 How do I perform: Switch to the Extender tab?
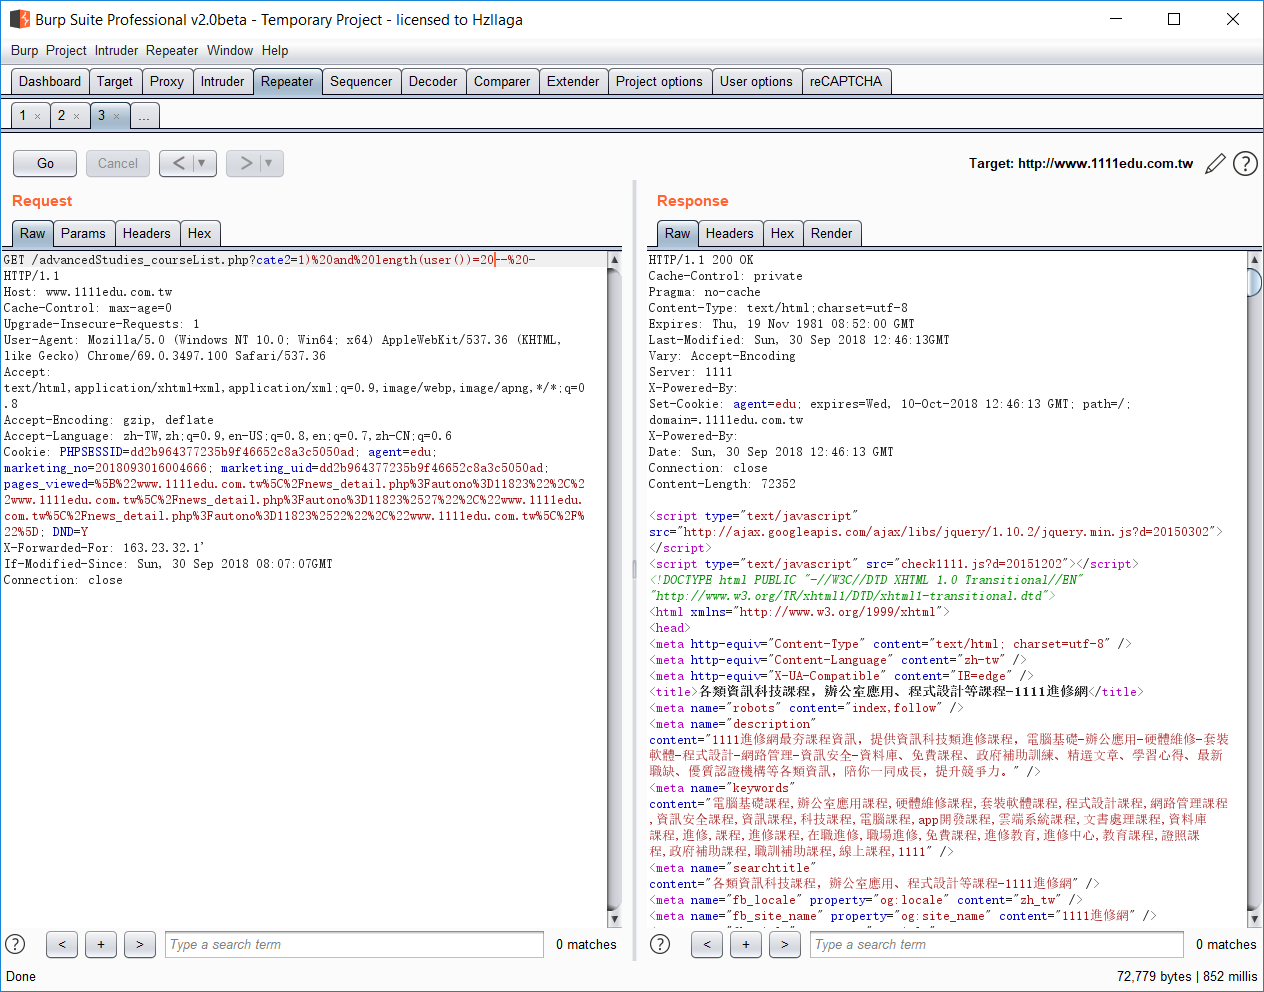click(x=573, y=82)
